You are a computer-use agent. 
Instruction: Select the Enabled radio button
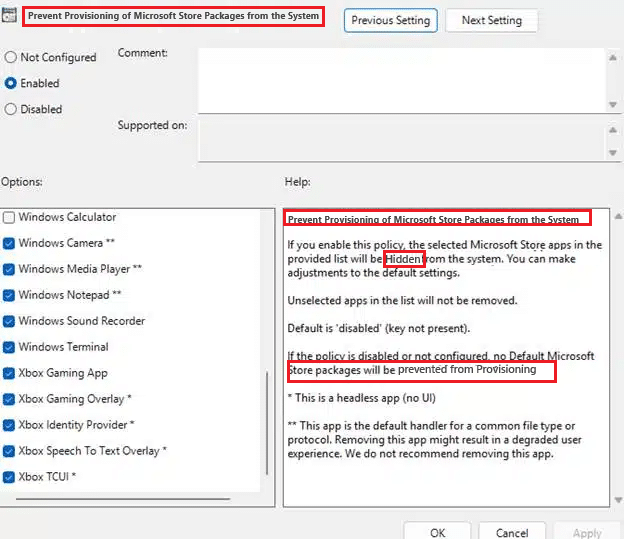click(10, 83)
